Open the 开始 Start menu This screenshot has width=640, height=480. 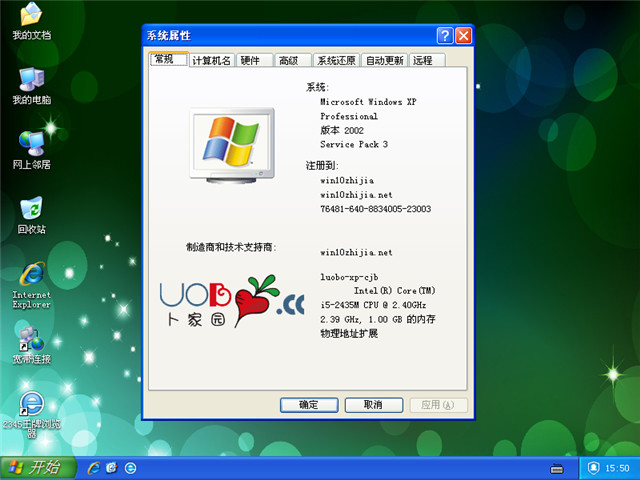point(38,468)
